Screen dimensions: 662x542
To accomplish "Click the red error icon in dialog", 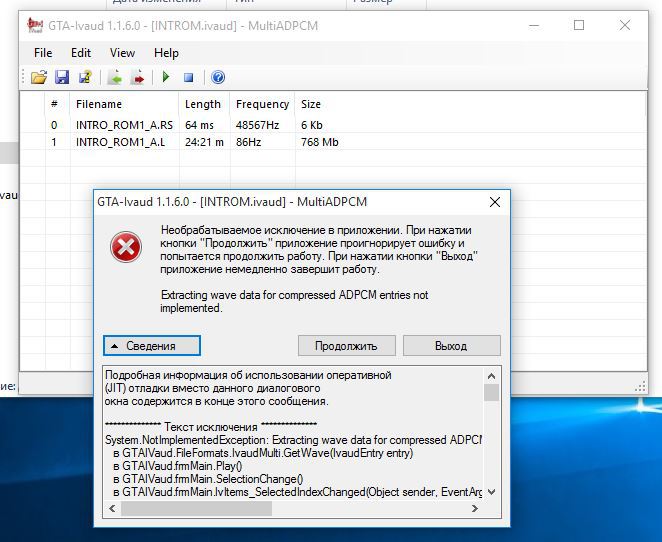I will coord(126,247).
